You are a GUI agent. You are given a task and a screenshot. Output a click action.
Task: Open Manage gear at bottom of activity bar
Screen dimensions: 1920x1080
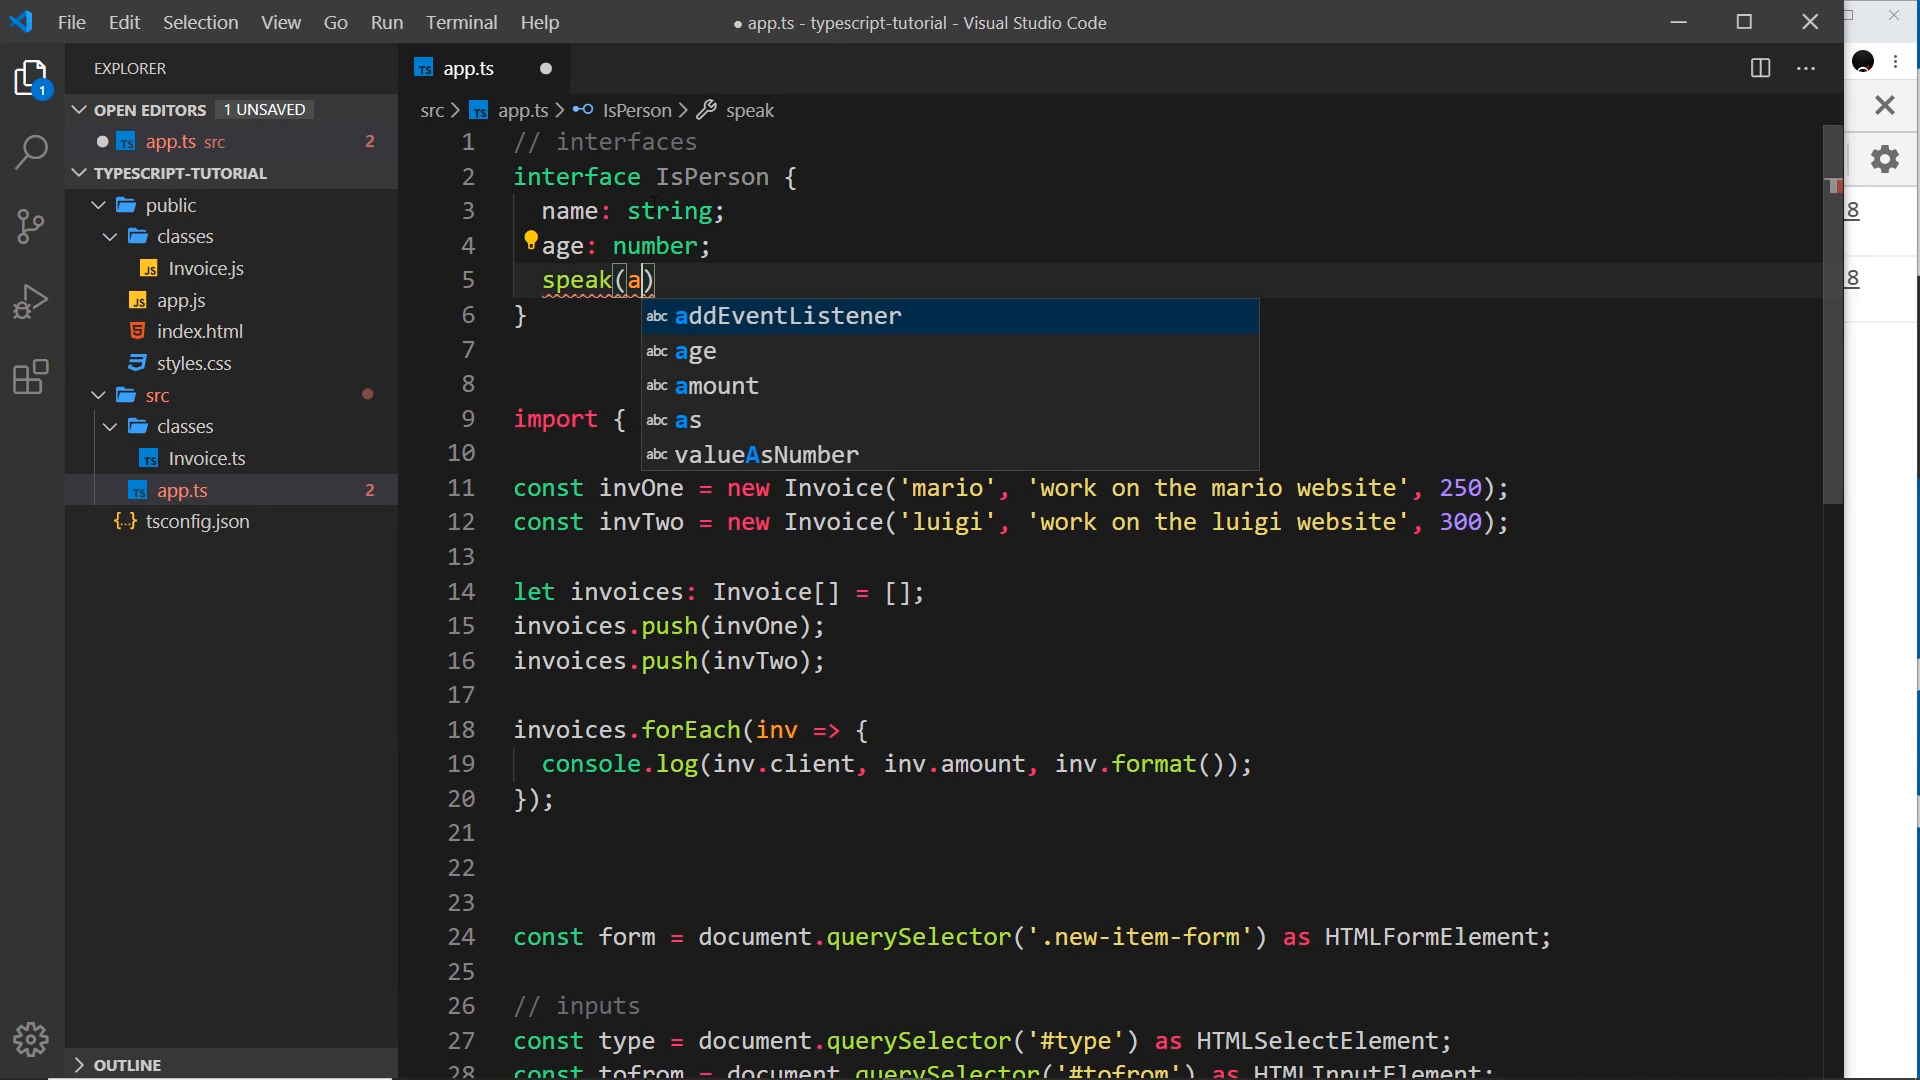[x=31, y=1040]
